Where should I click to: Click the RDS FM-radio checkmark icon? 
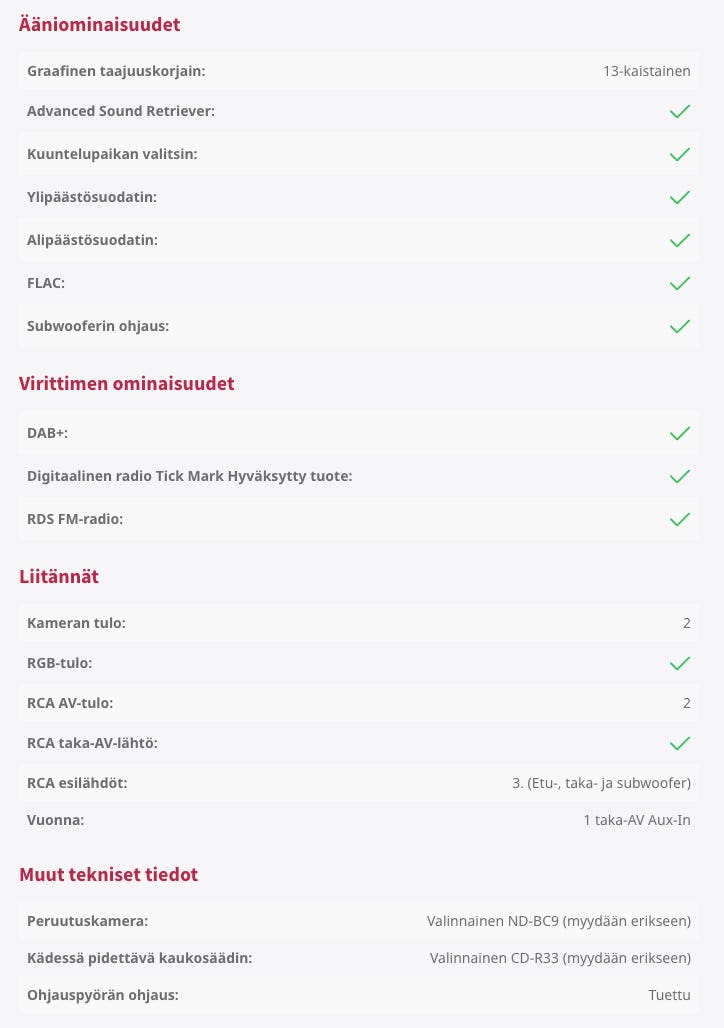coord(680,519)
